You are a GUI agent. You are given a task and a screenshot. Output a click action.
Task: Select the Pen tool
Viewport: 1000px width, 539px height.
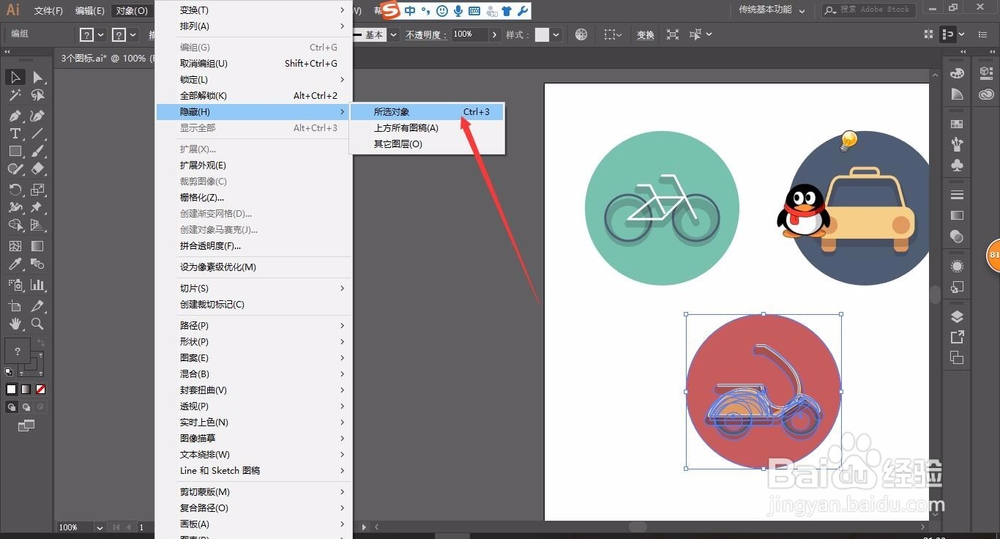pos(15,116)
